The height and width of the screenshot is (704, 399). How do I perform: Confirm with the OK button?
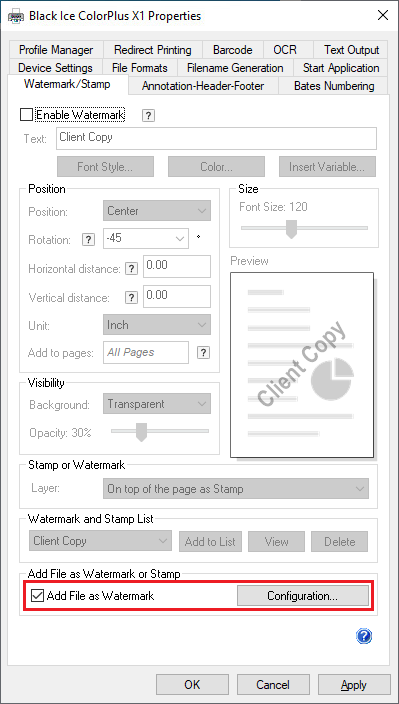(x=192, y=685)
